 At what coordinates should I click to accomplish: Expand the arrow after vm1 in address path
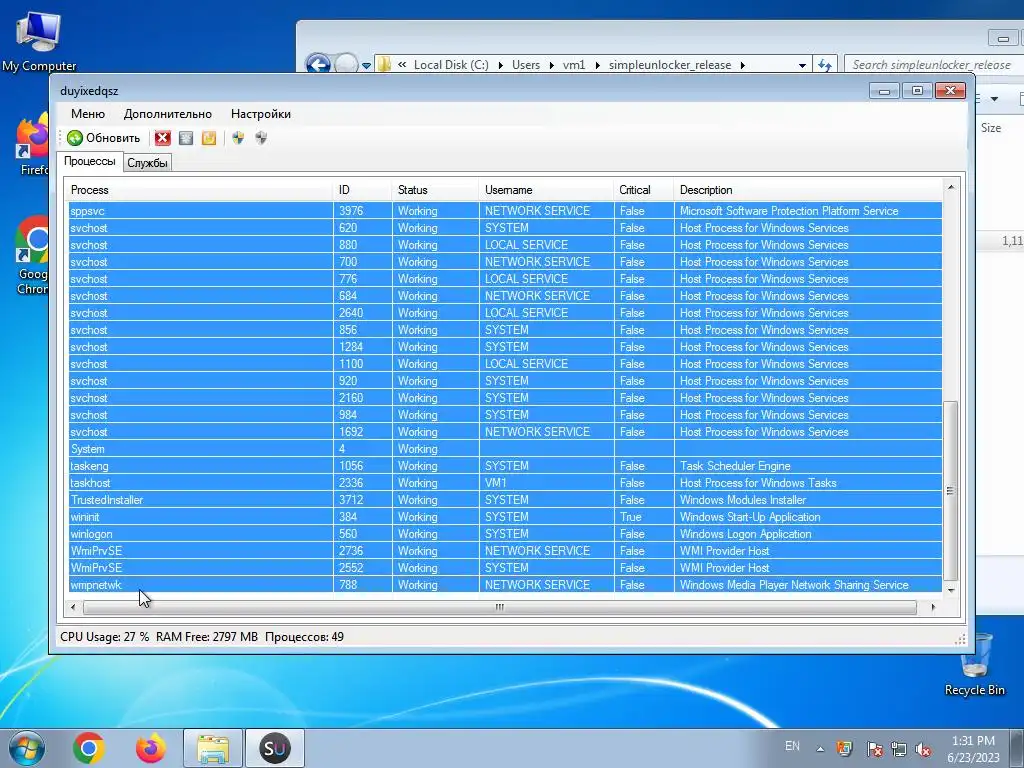(x=597, y=65)
